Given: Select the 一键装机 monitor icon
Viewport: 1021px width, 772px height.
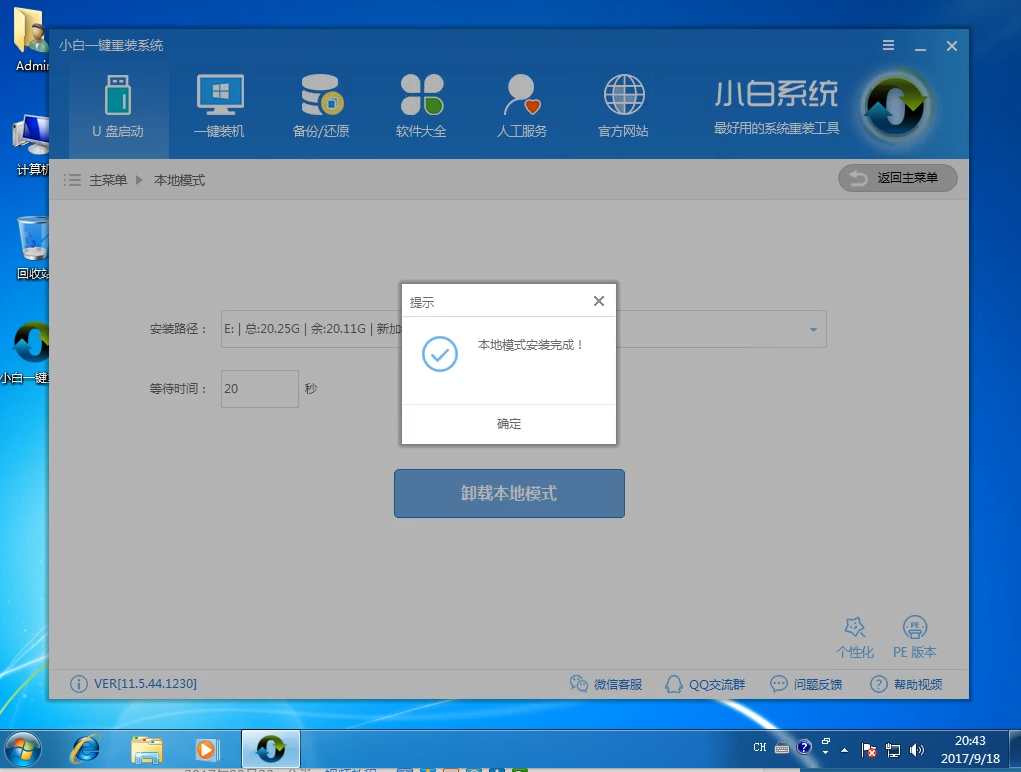Looking at the screenshot, I should point(219,96).
